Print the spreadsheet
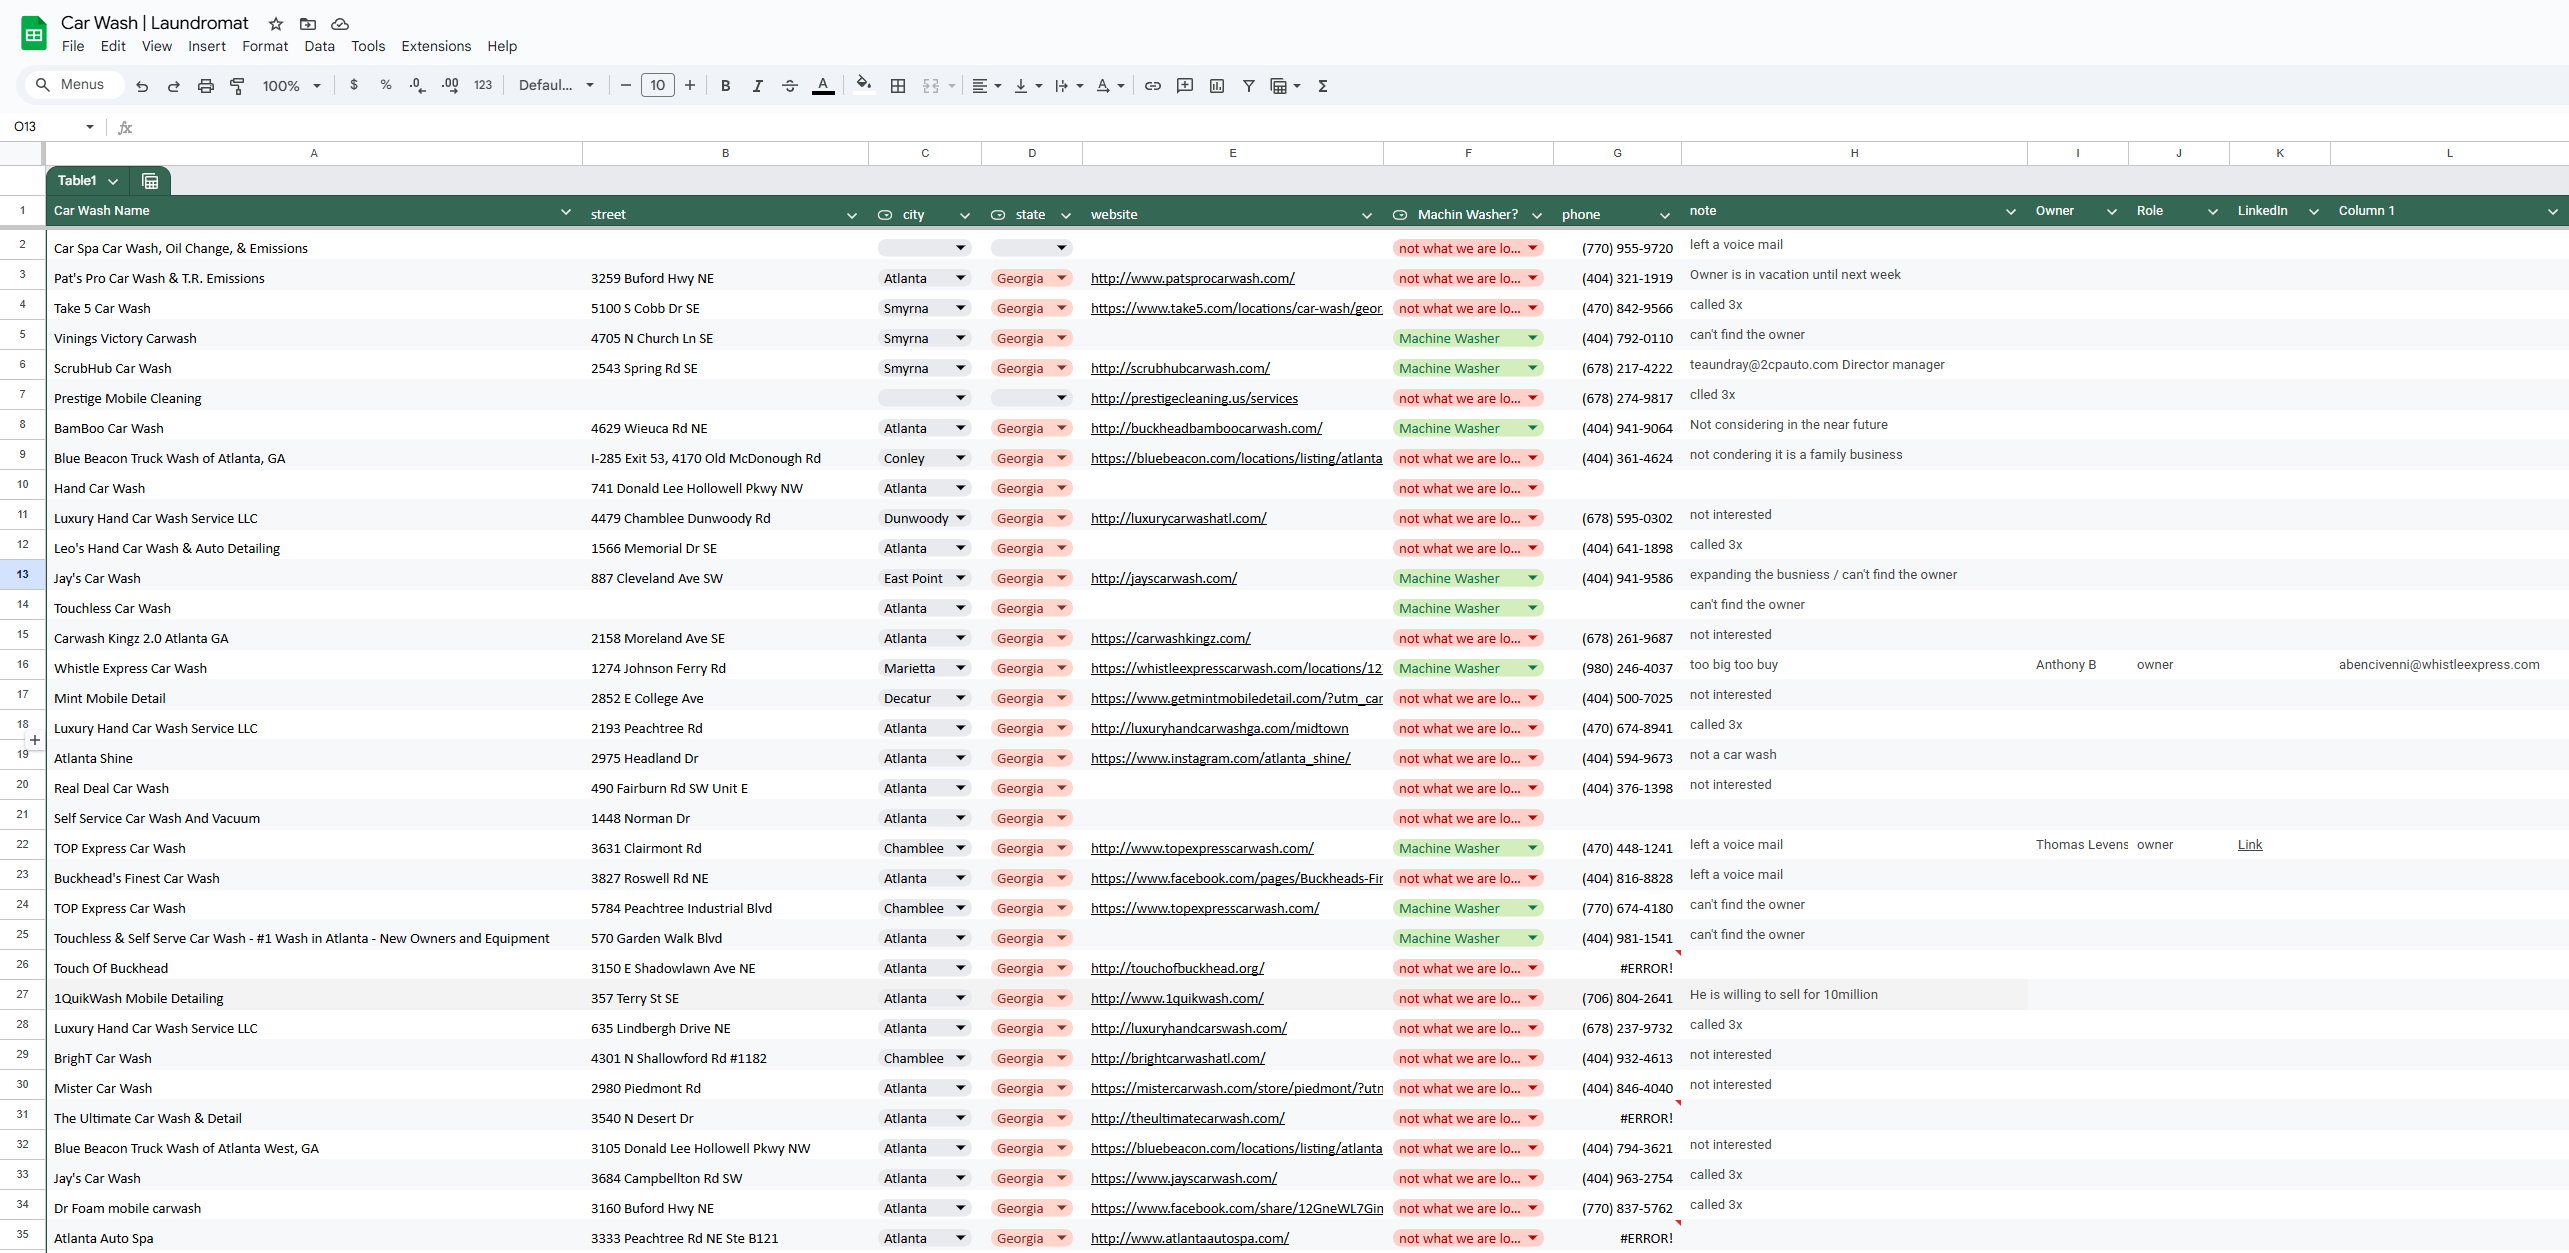 click(206, 86)
